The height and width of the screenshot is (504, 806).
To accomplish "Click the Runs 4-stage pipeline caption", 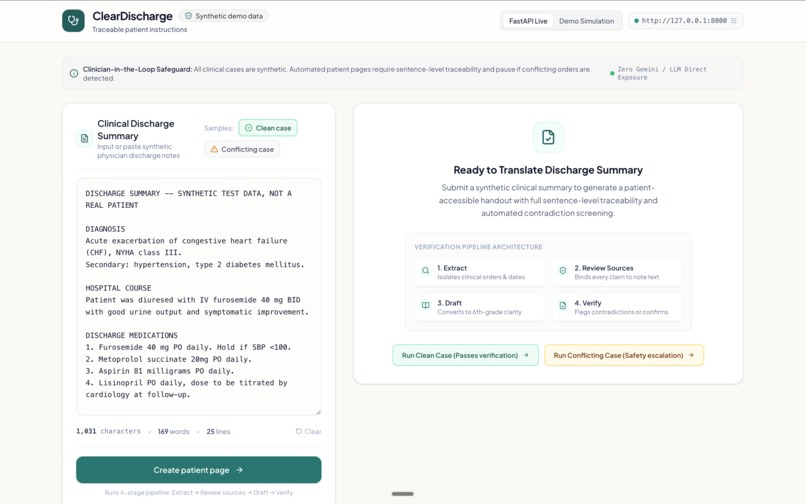I will click(198, 493).
